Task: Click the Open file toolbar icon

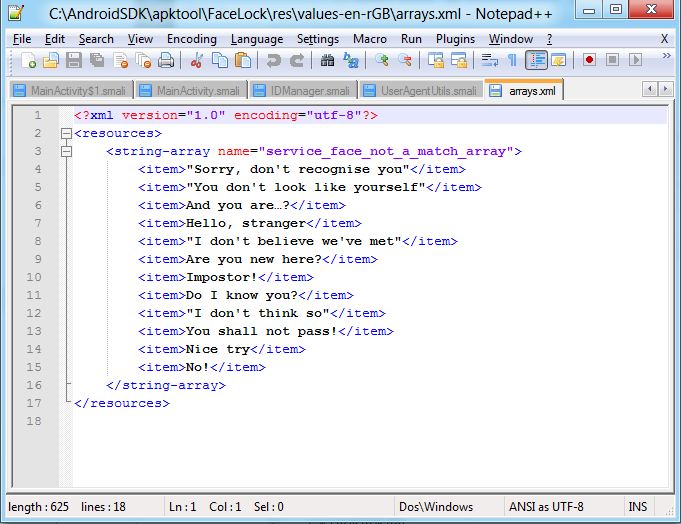Action: click(51, 61)
